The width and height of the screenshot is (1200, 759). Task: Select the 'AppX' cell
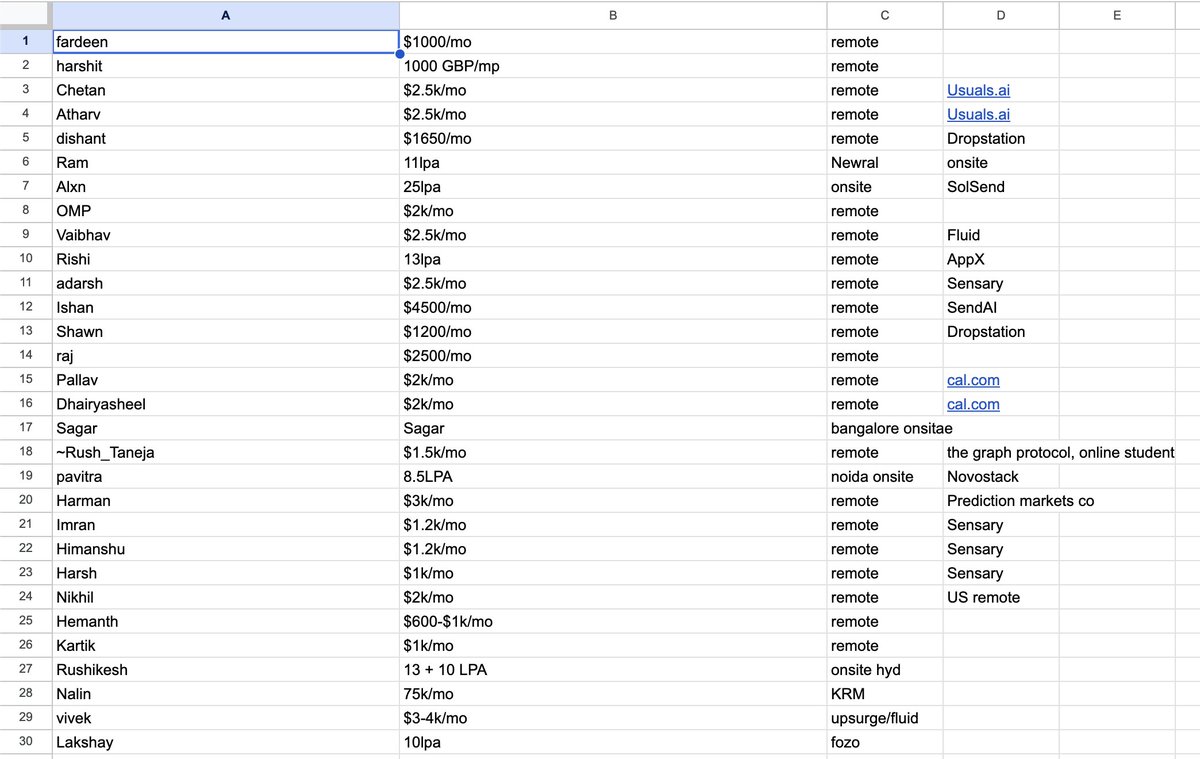pyautogui.click(x=1001, y=259)
